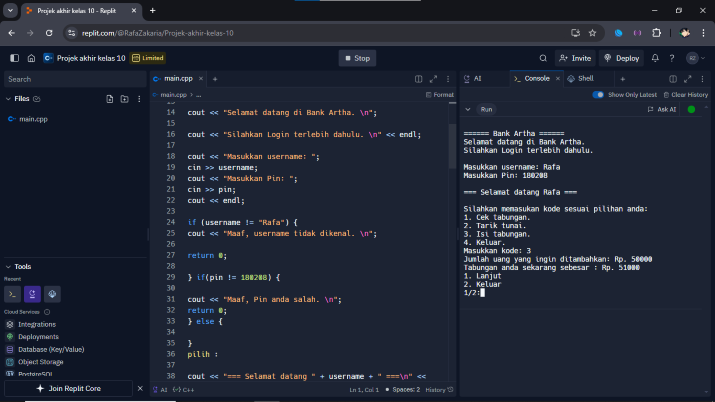Image resolution: width=715 pixels, height=402 pixels.
Task: Select main.cpp in file tree
Action: pos(33,119)
